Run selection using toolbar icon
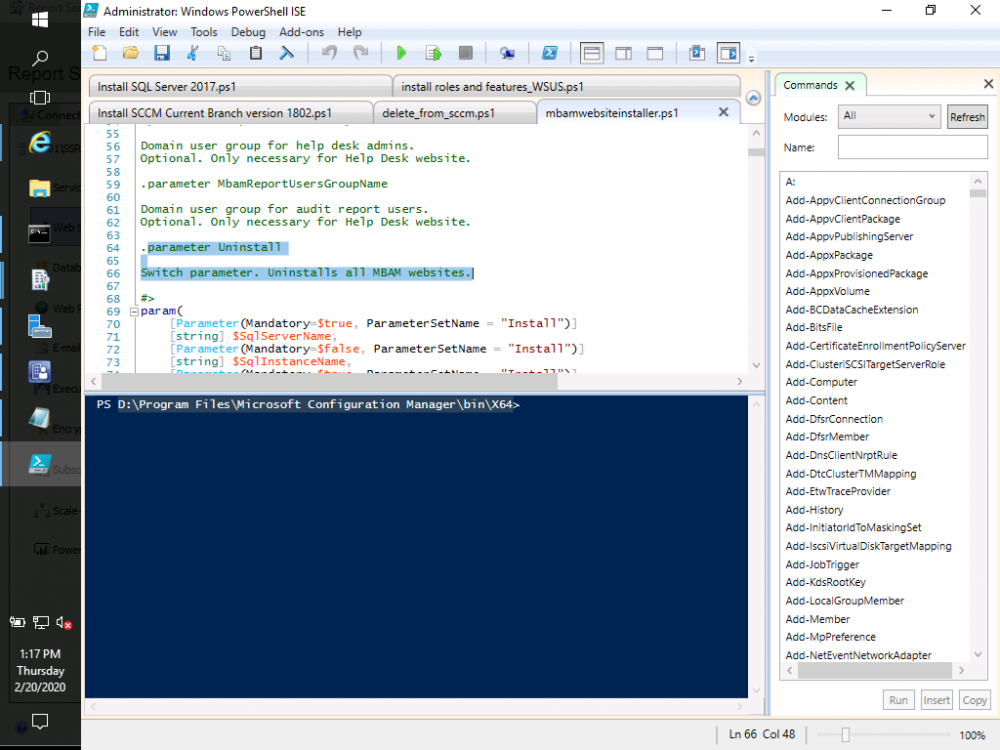The width and height of the screenshot is (1000, 750). tap(434, 53)
